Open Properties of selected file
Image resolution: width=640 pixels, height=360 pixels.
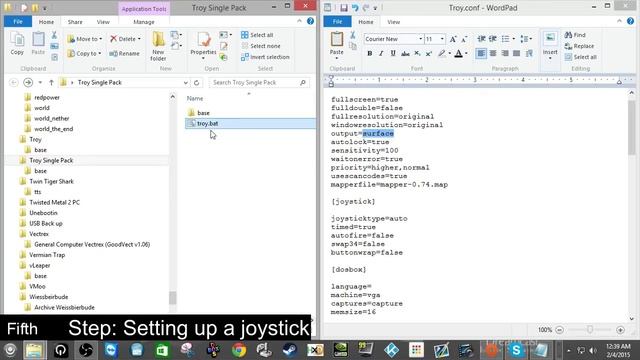click(x=203, y=46)
